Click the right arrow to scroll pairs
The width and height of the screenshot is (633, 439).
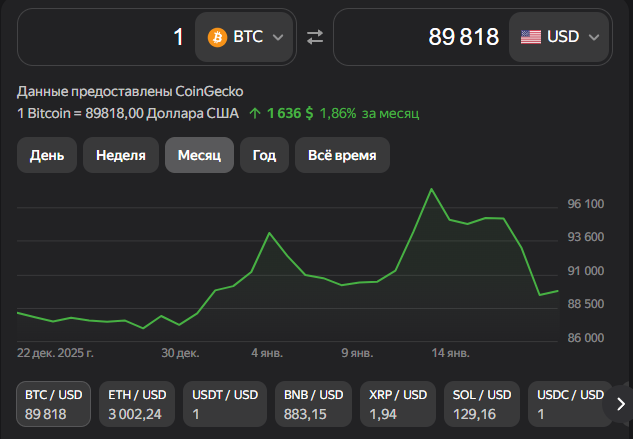click(x=620, y=404)
